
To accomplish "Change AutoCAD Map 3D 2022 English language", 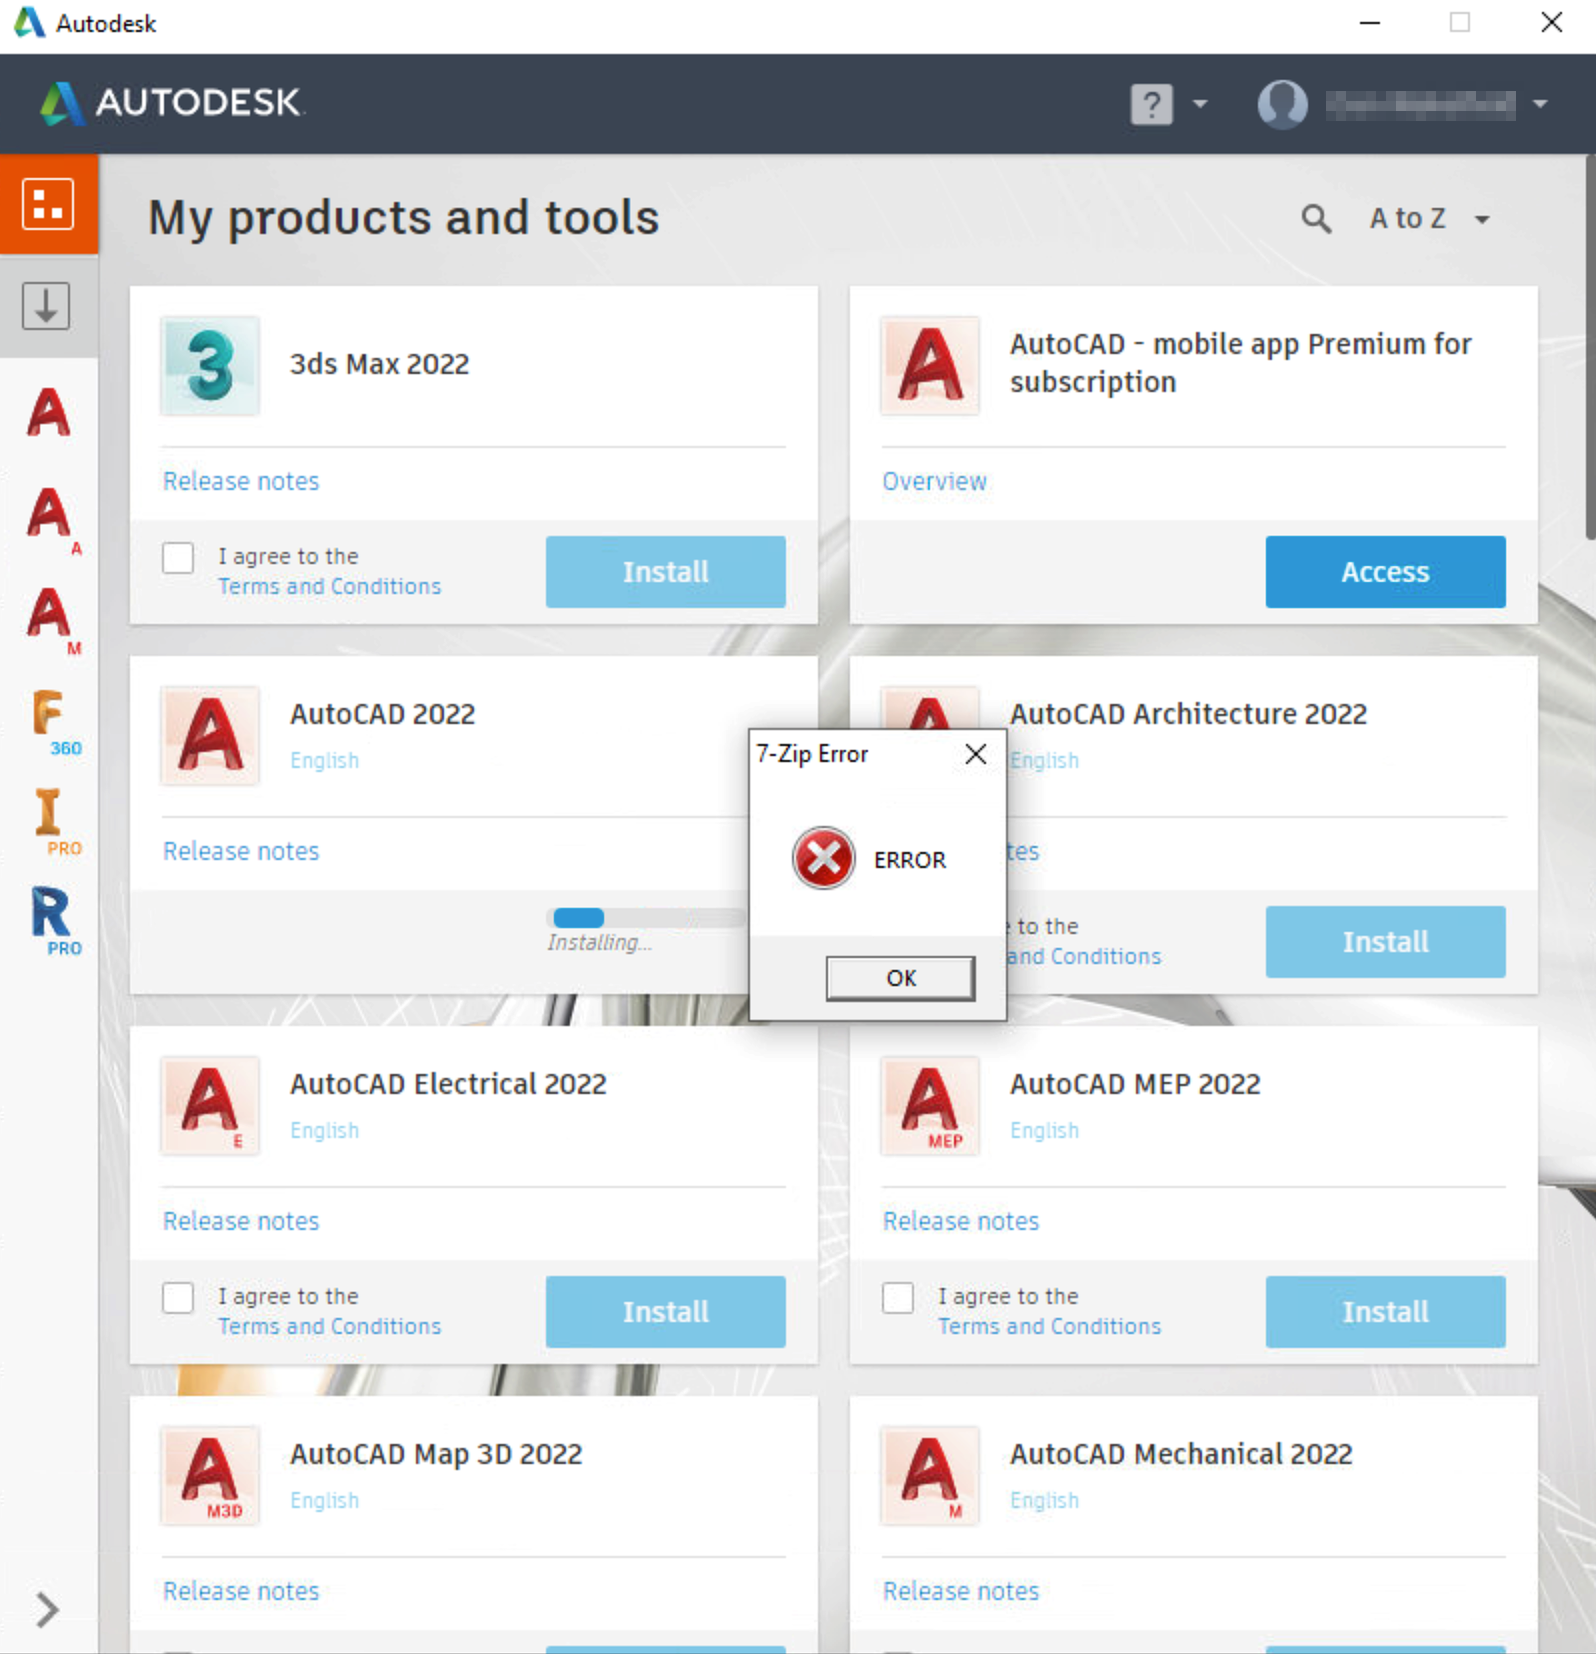I will point(324,1500).
